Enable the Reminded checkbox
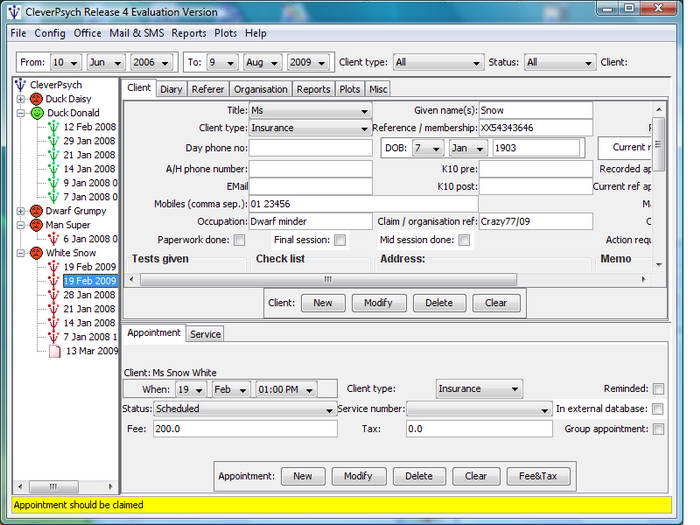700x525 pixels. (x=658, y=389)
